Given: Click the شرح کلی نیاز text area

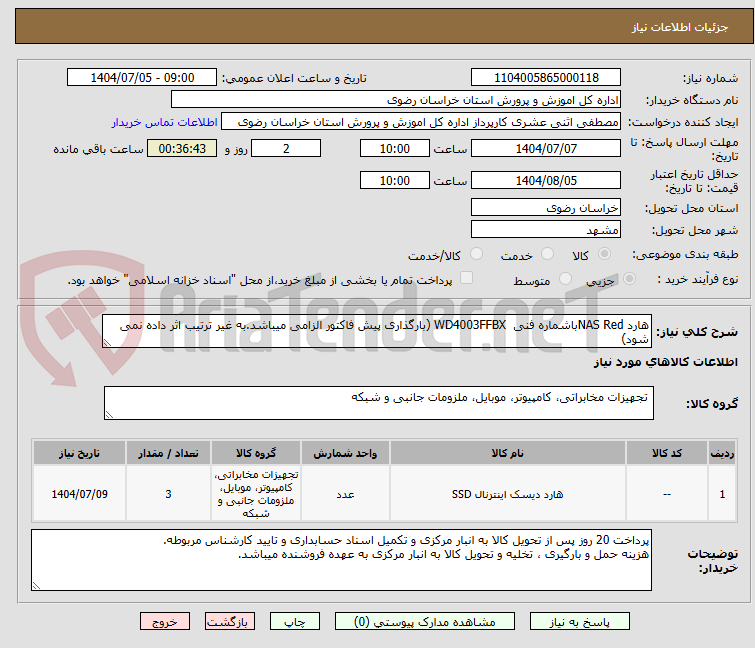Looking at the screenshot, I should click(377, 331).
